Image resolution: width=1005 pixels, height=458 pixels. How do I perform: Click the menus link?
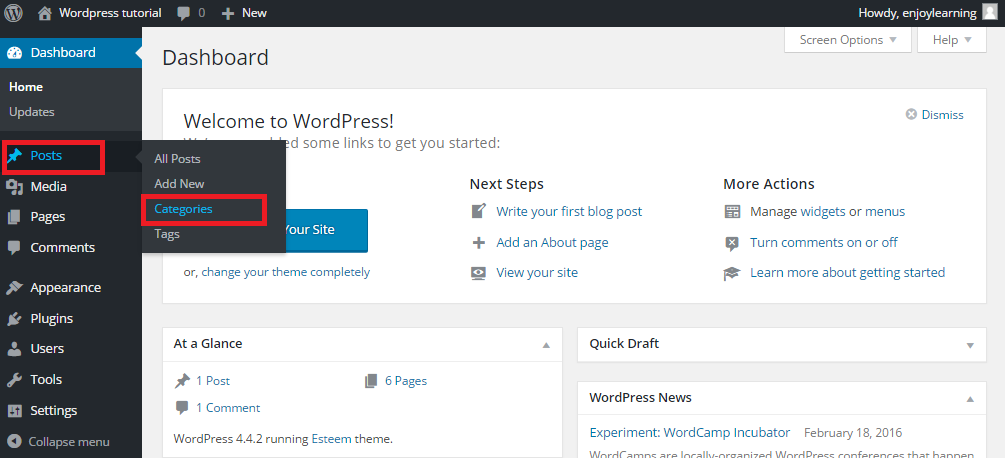pos(885,211)
